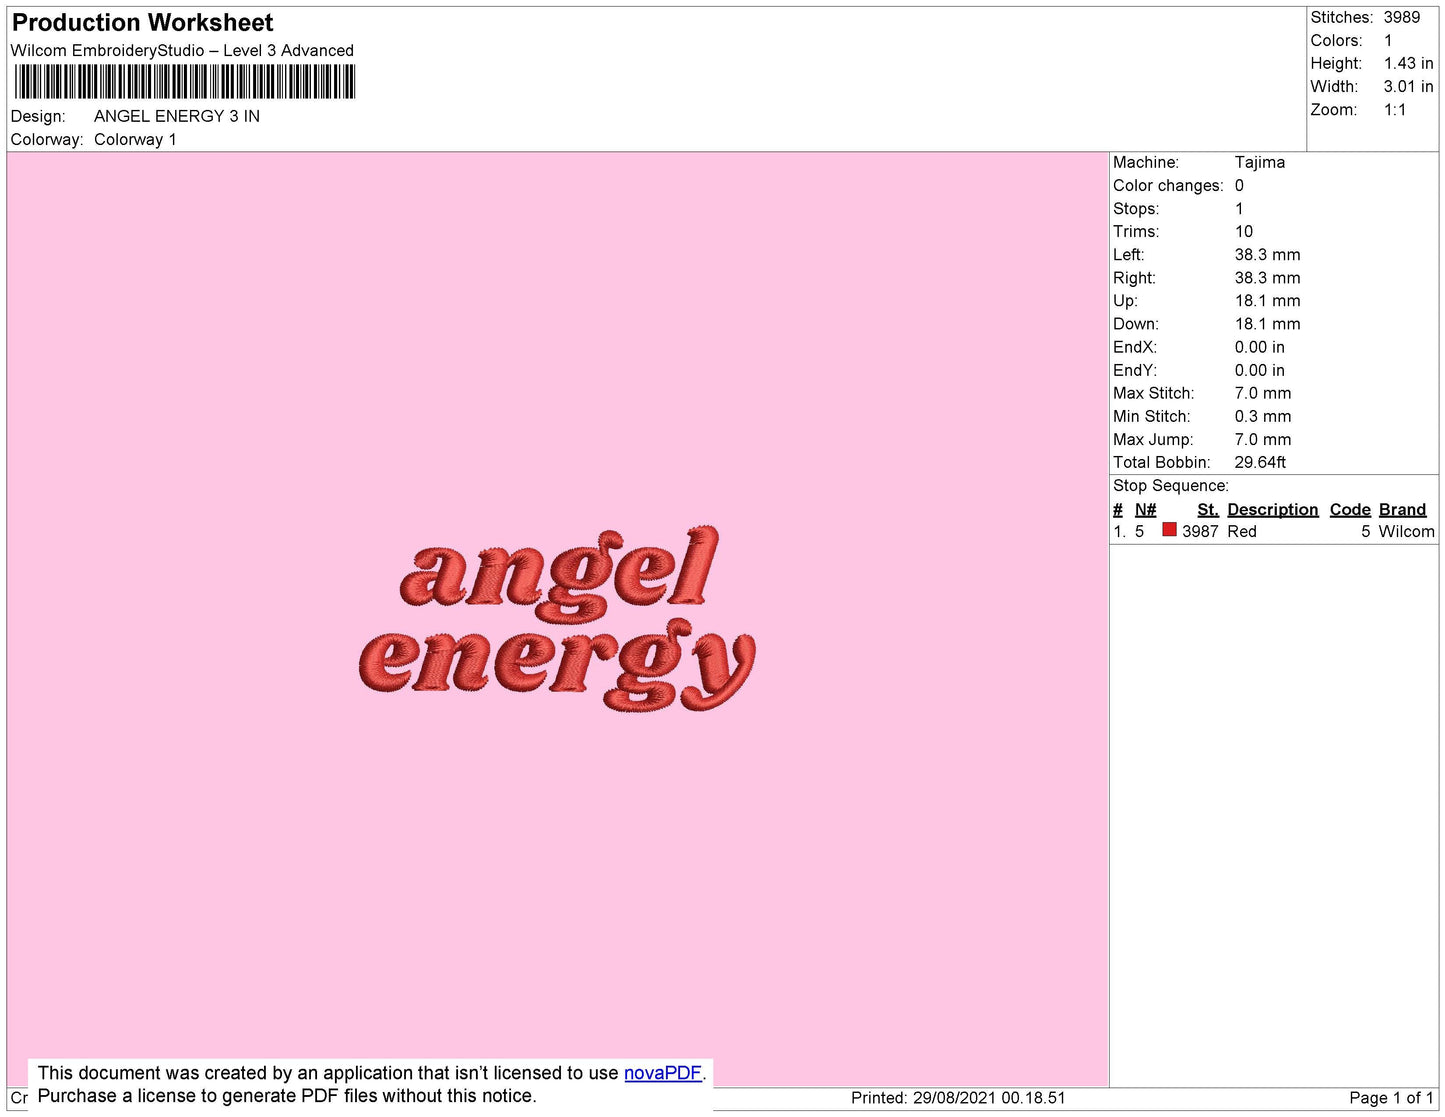The height and width of the screenshot is (1117, 1445).
Task: Select the 'Colorway 1' value
Action: click(x=135, y=140)
